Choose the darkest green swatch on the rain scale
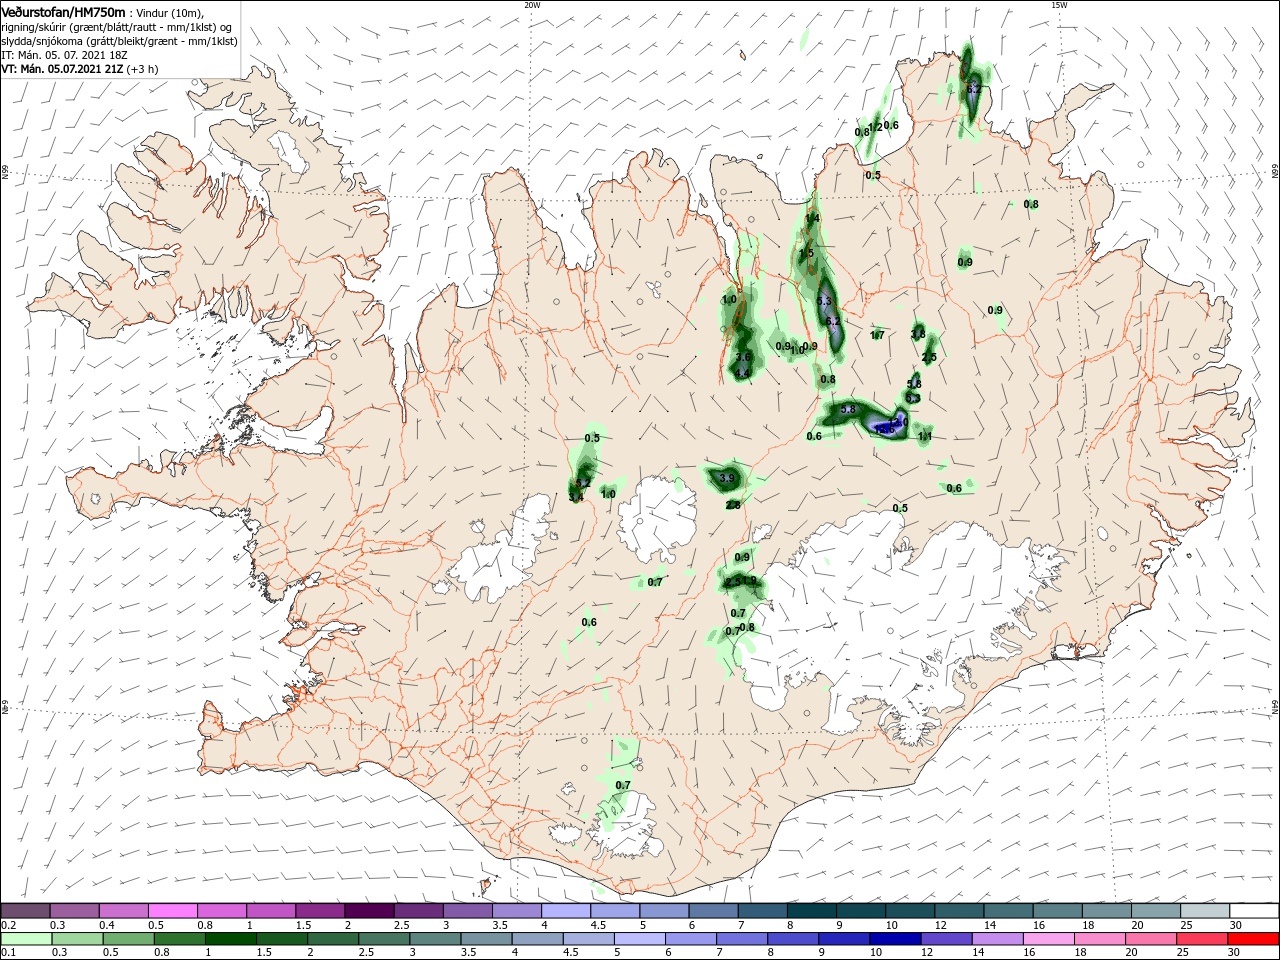Screen dimensions: 1280x960 coord(230,939)
